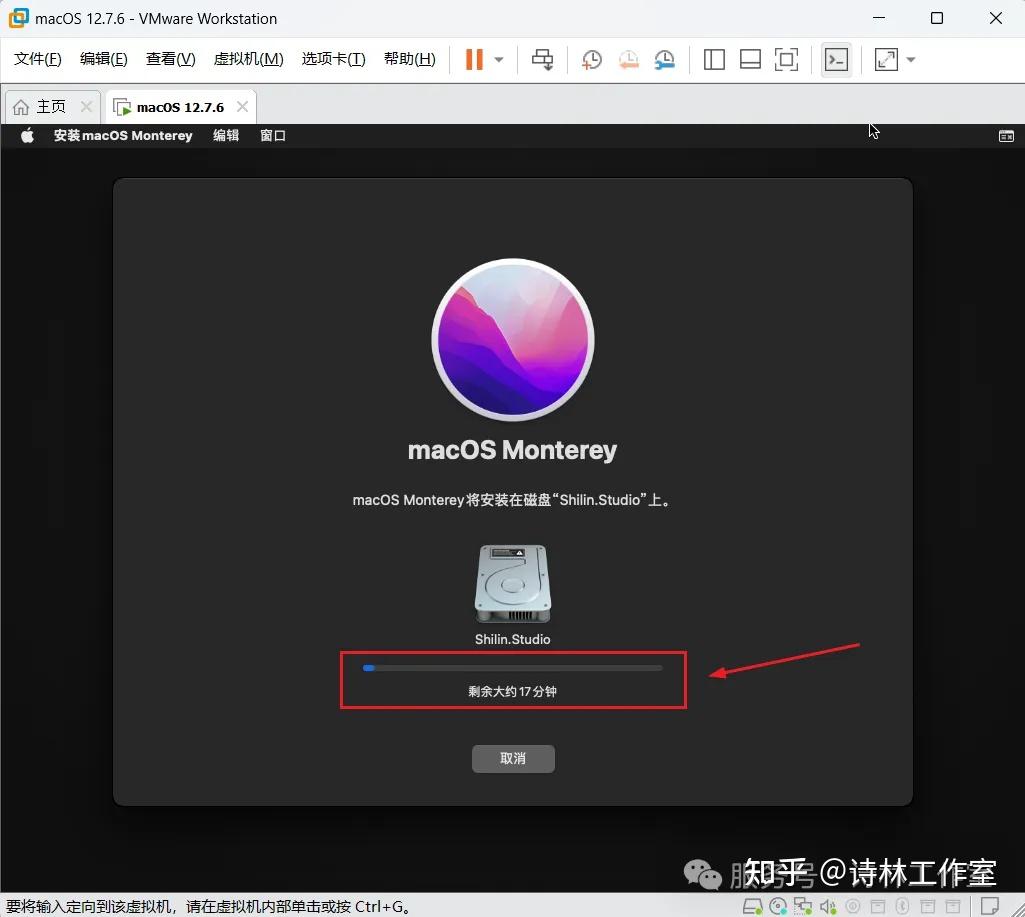
Task: Open the guest 编辑 menu
Action: 226,135
